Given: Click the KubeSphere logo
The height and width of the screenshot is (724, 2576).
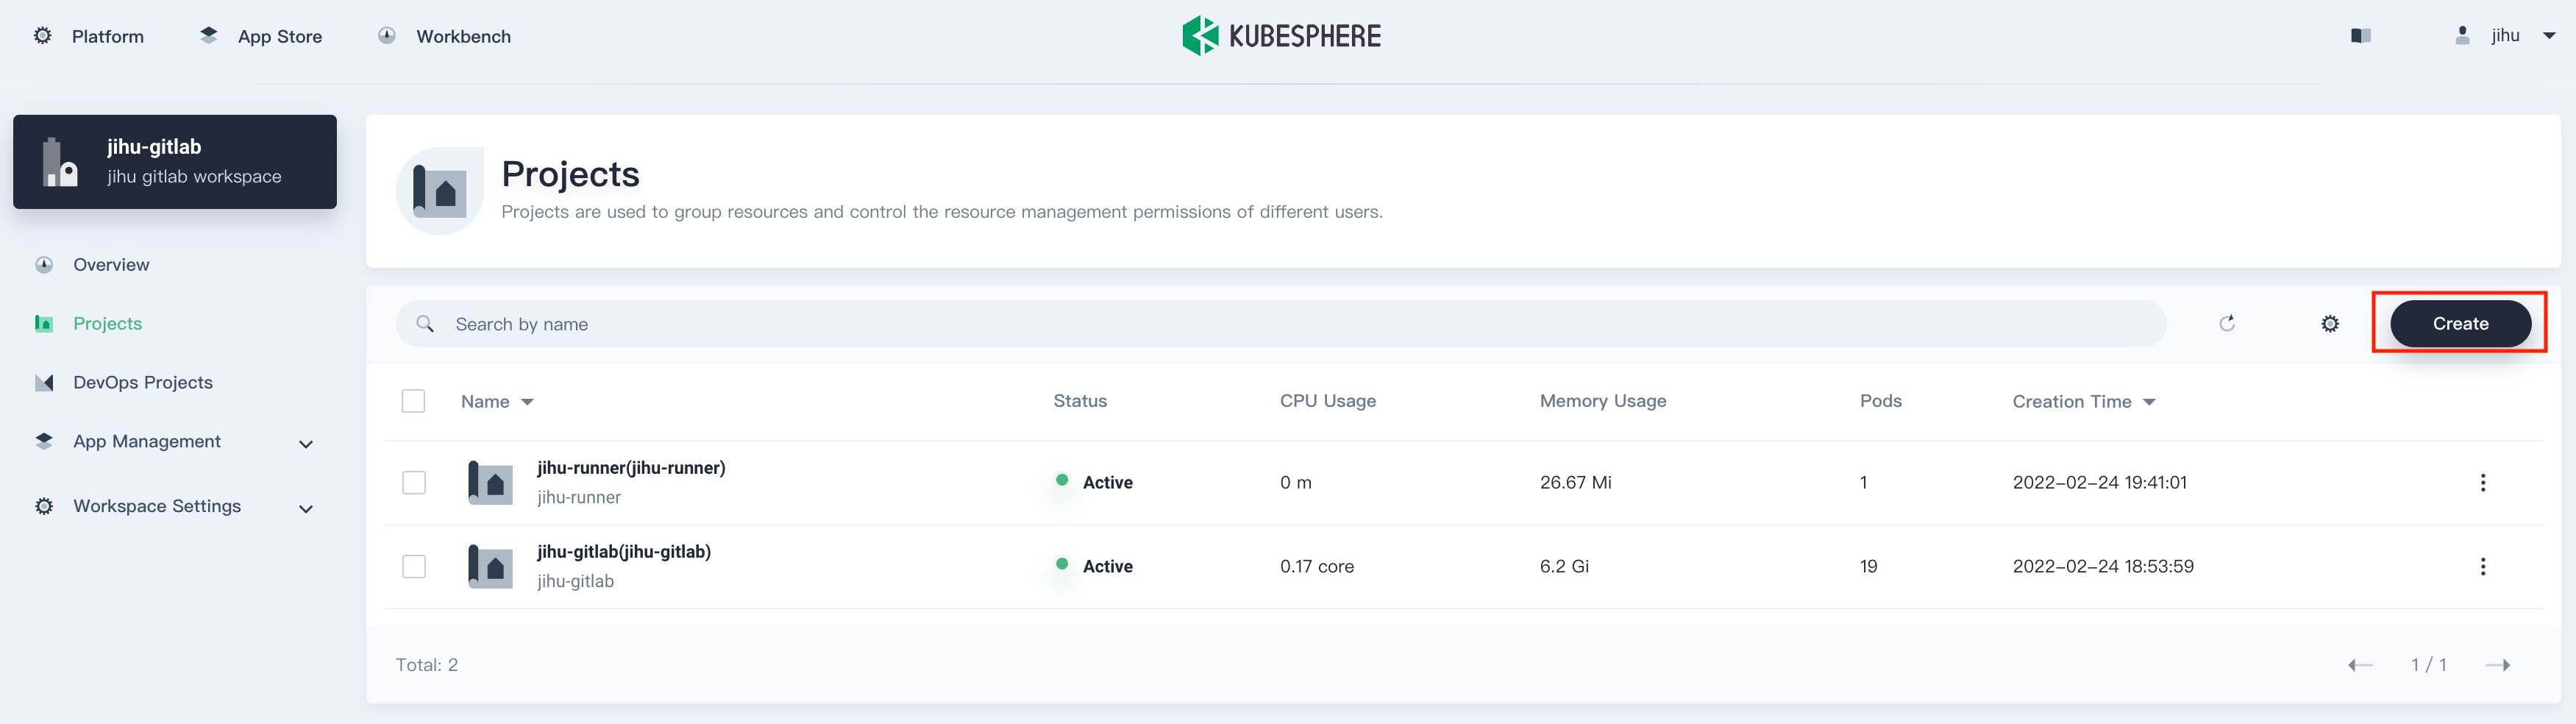Looking at the screenshot, I should tap(1281, 36).
